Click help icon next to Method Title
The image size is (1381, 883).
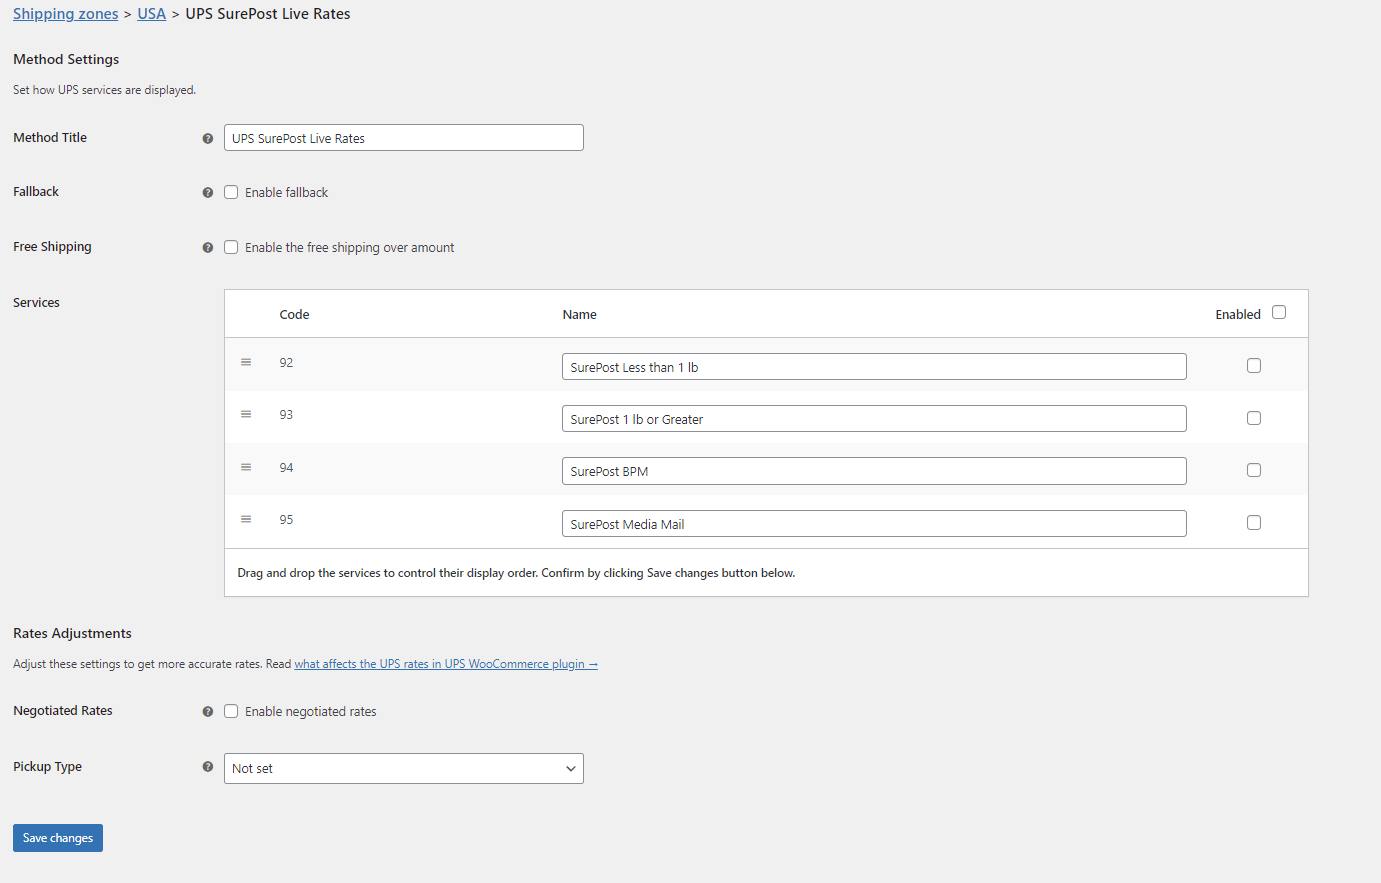pos(208,139)
